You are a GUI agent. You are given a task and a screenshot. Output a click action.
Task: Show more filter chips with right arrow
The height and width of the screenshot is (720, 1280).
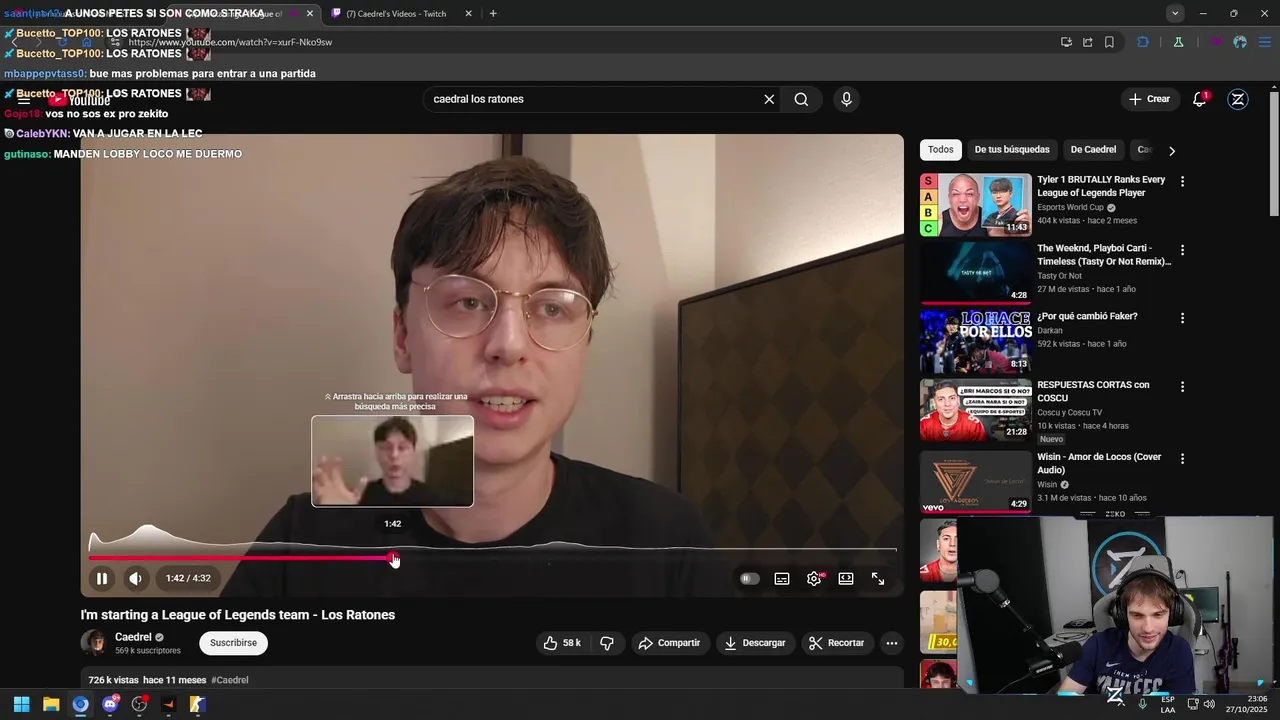1172,150
